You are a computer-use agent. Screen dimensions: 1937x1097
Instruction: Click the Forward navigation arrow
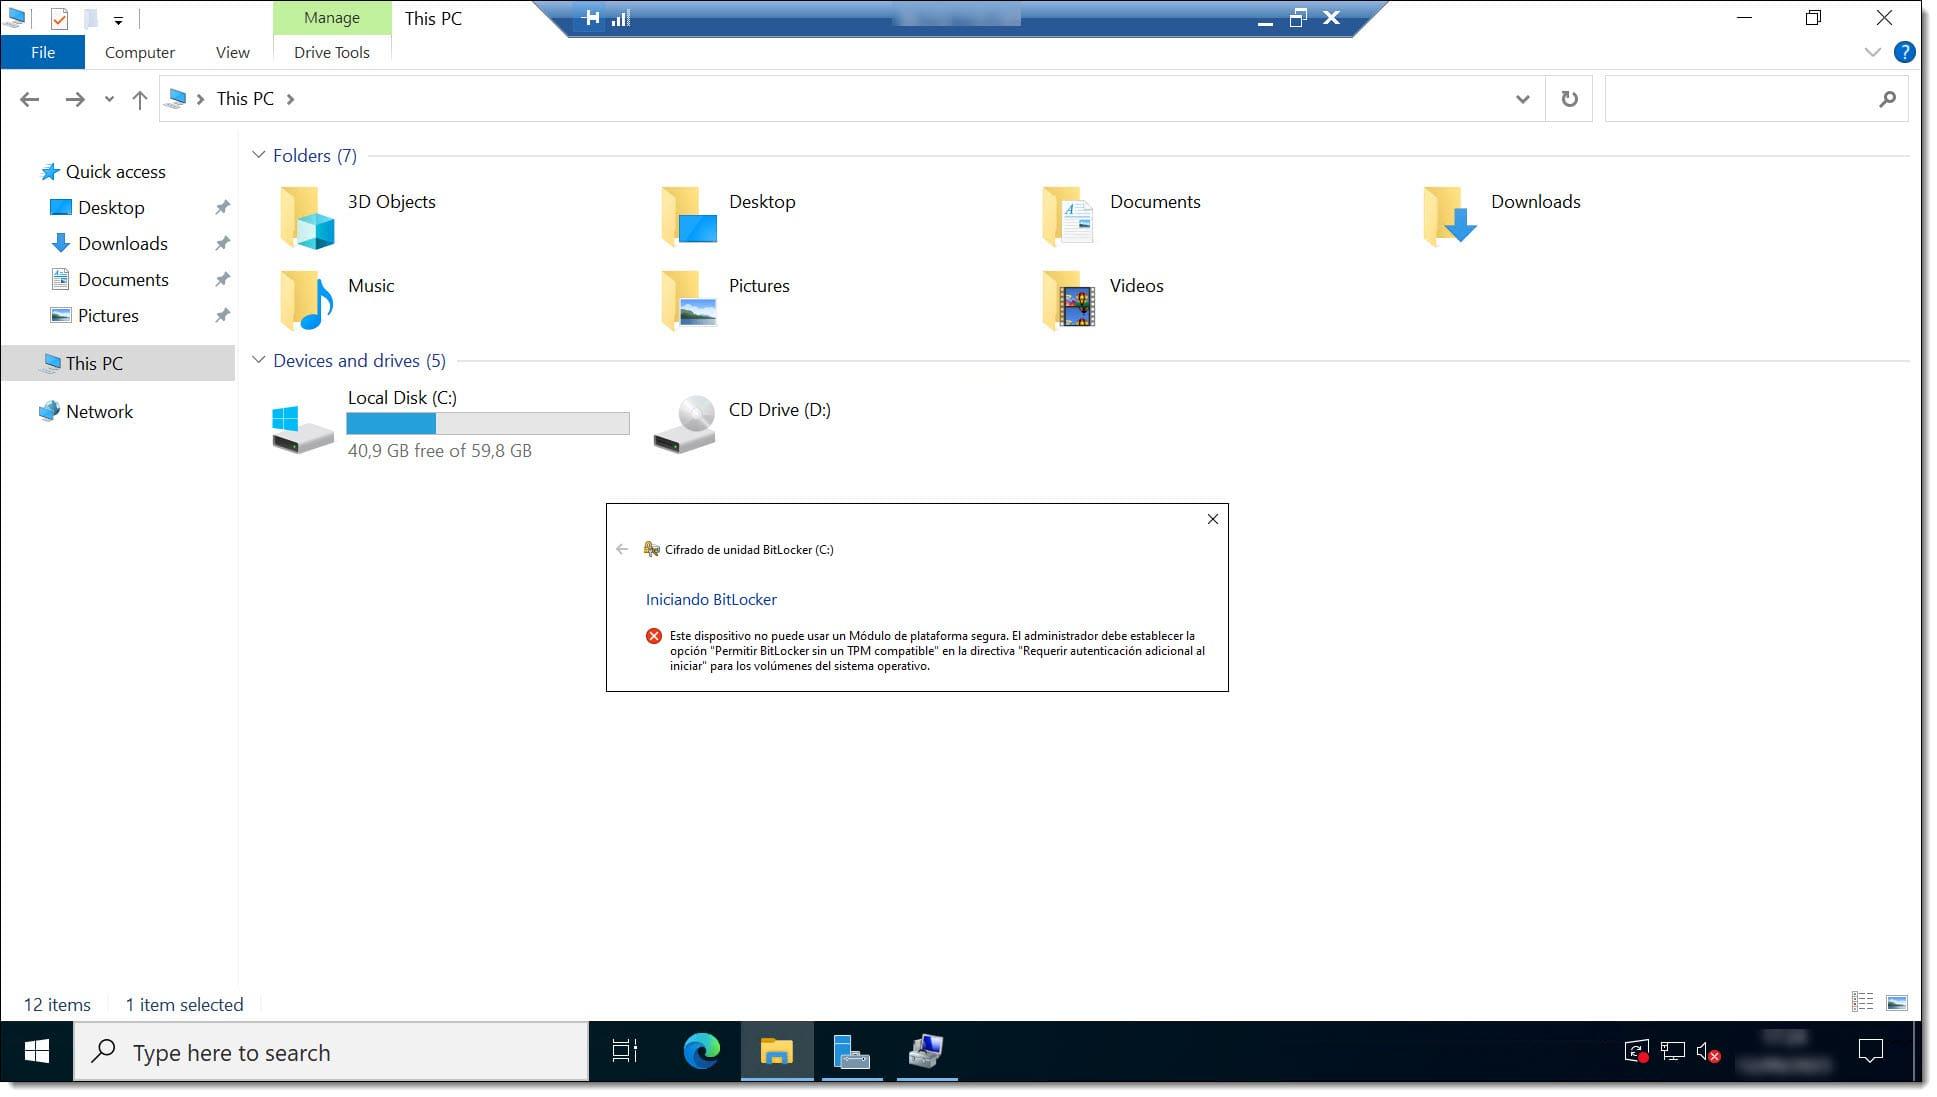75,99
